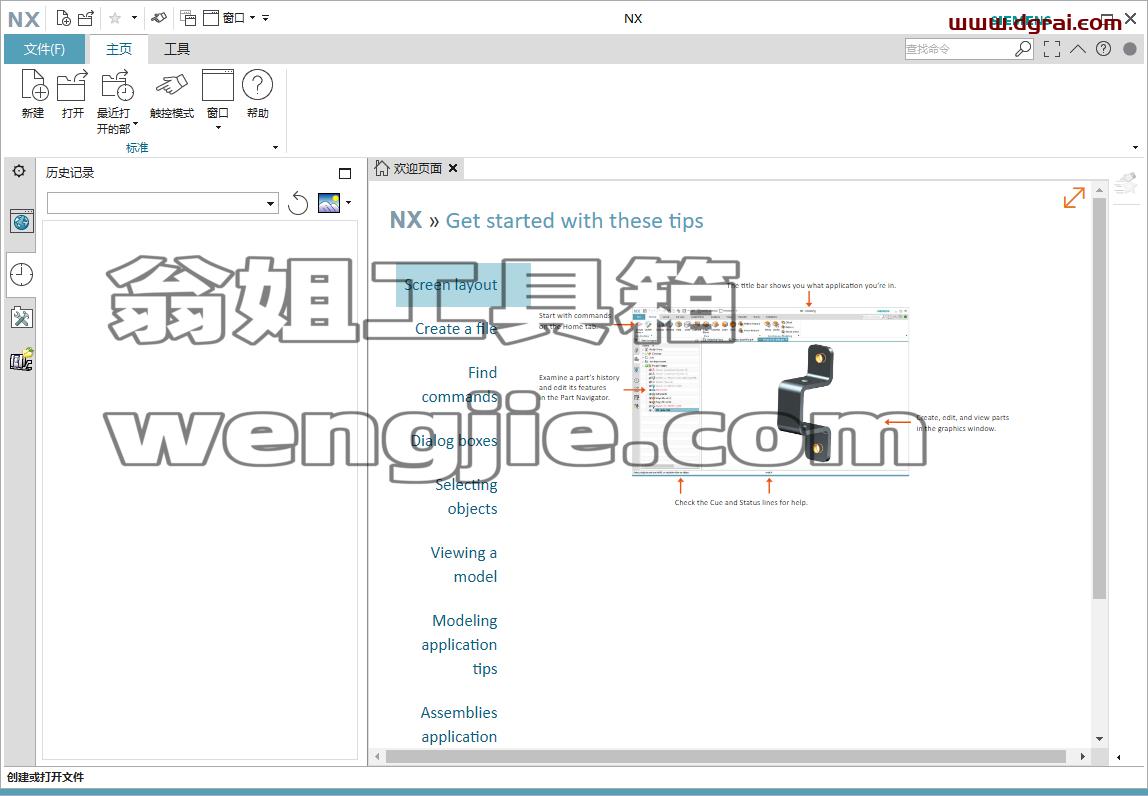
Task: Open the web browser globe tab in resource bar
Action: pos(21,220)
